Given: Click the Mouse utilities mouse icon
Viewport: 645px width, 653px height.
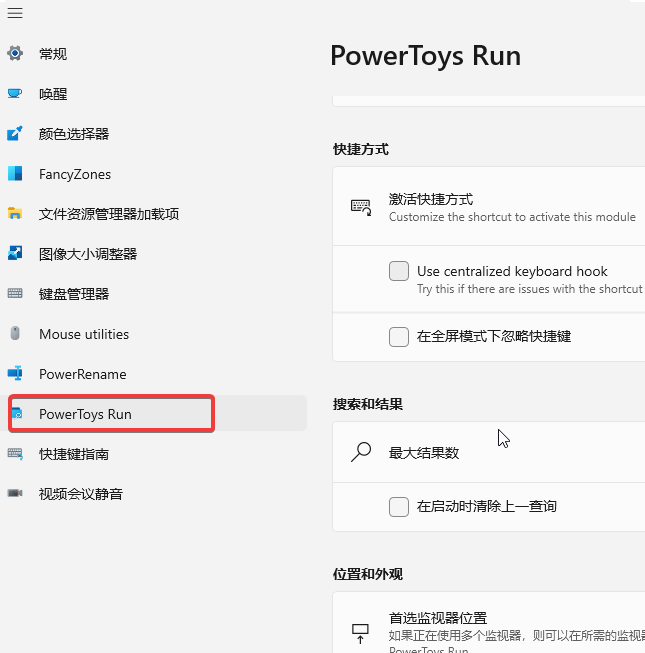Looking at the screenshot, I should coord(15,333).
